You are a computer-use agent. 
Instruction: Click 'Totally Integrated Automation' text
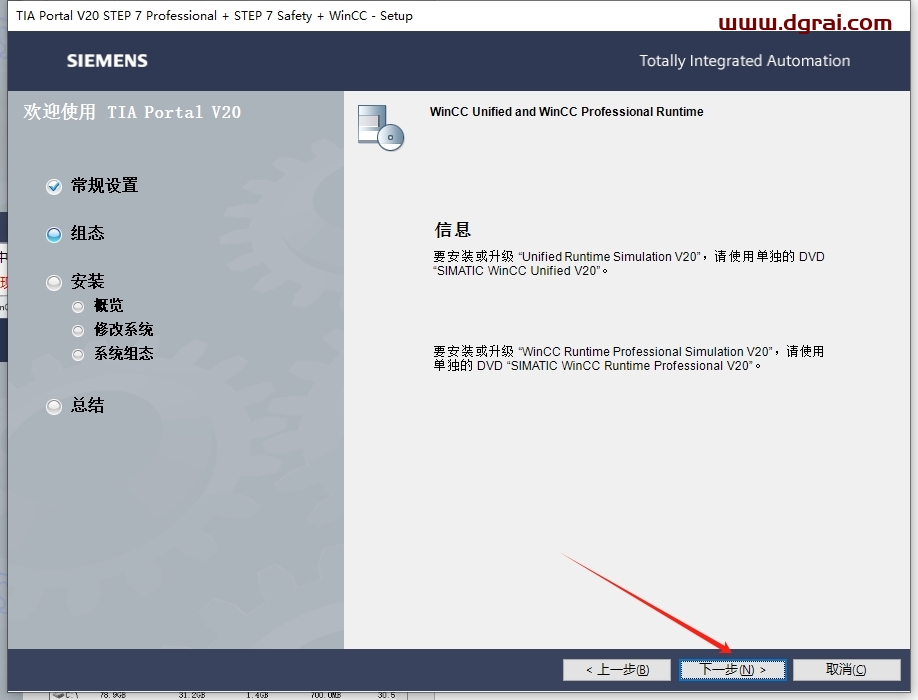point(745,61)
